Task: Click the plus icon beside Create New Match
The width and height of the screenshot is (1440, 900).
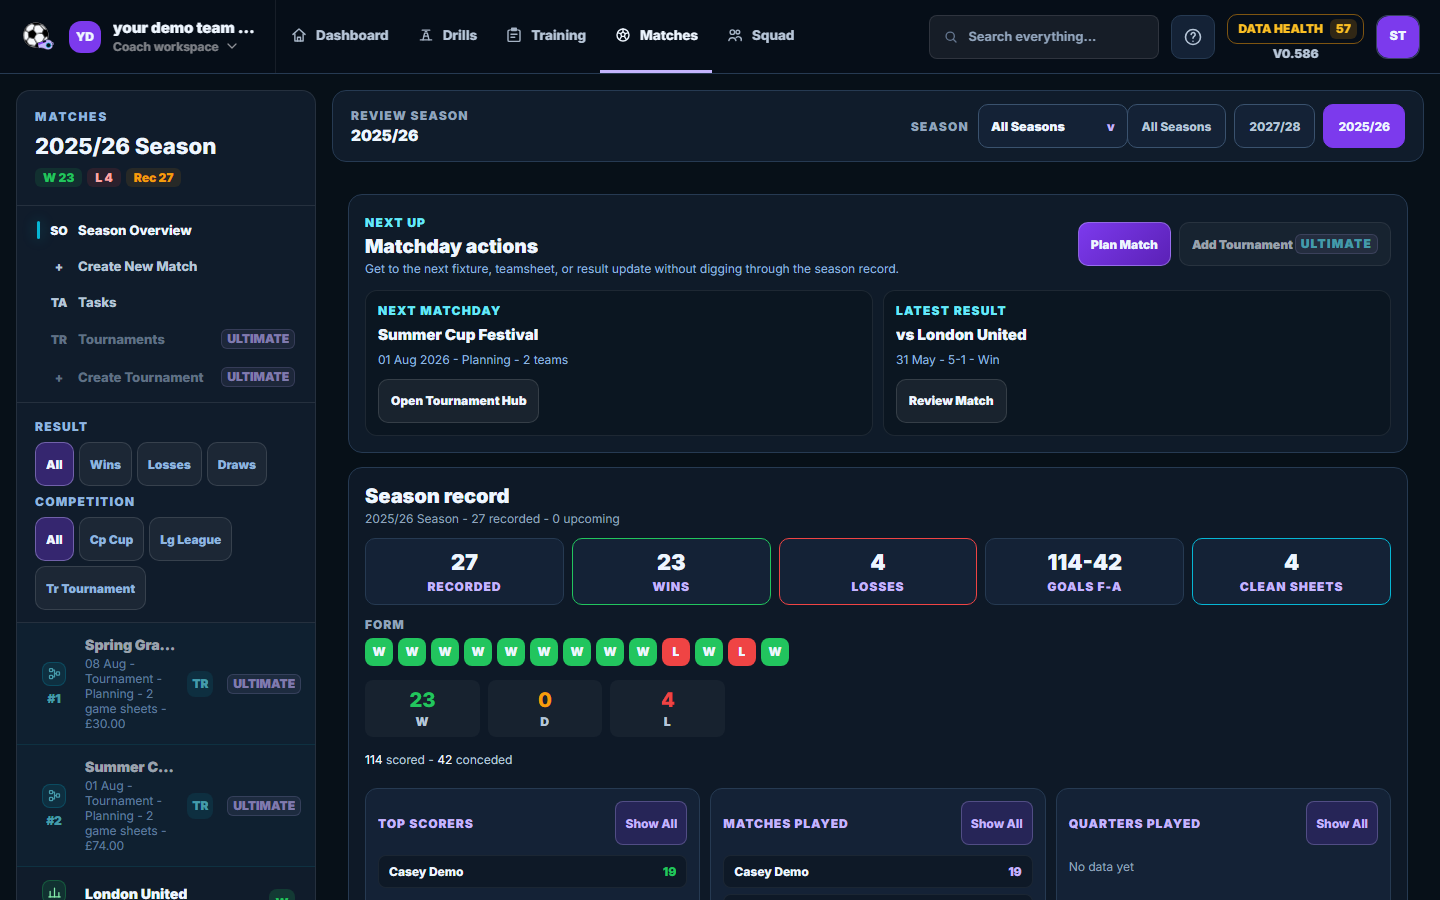Action: [x=59, y=267]
